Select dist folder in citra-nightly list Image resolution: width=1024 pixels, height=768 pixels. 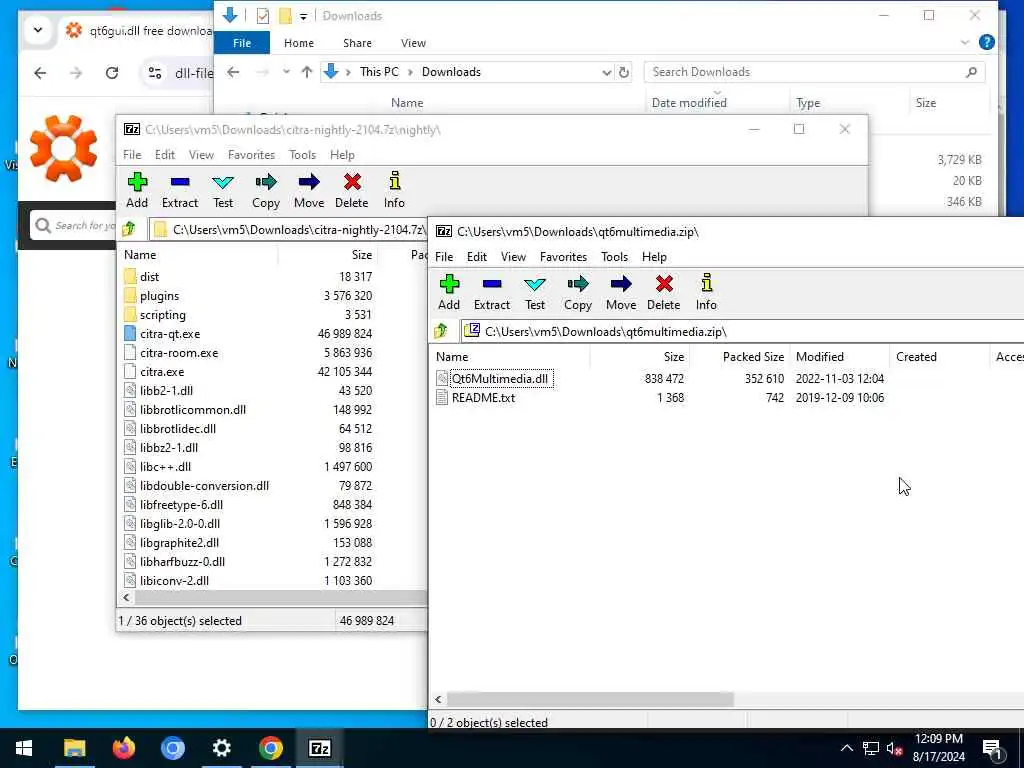point(149,277)
